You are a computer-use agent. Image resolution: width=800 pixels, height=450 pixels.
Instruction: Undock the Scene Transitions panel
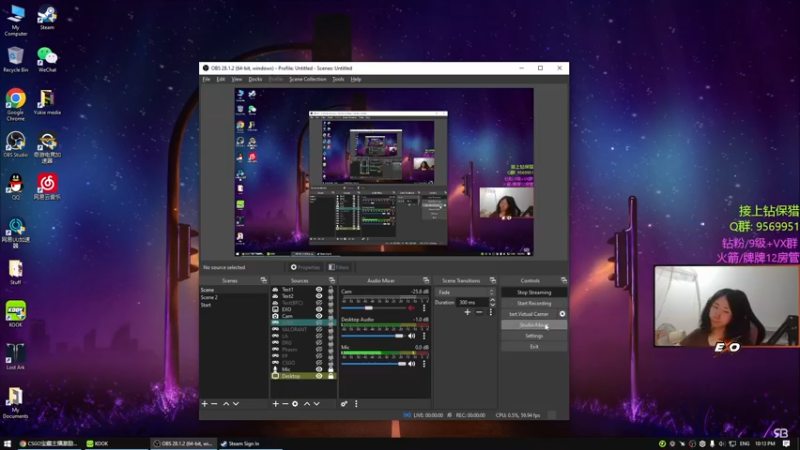493,280
